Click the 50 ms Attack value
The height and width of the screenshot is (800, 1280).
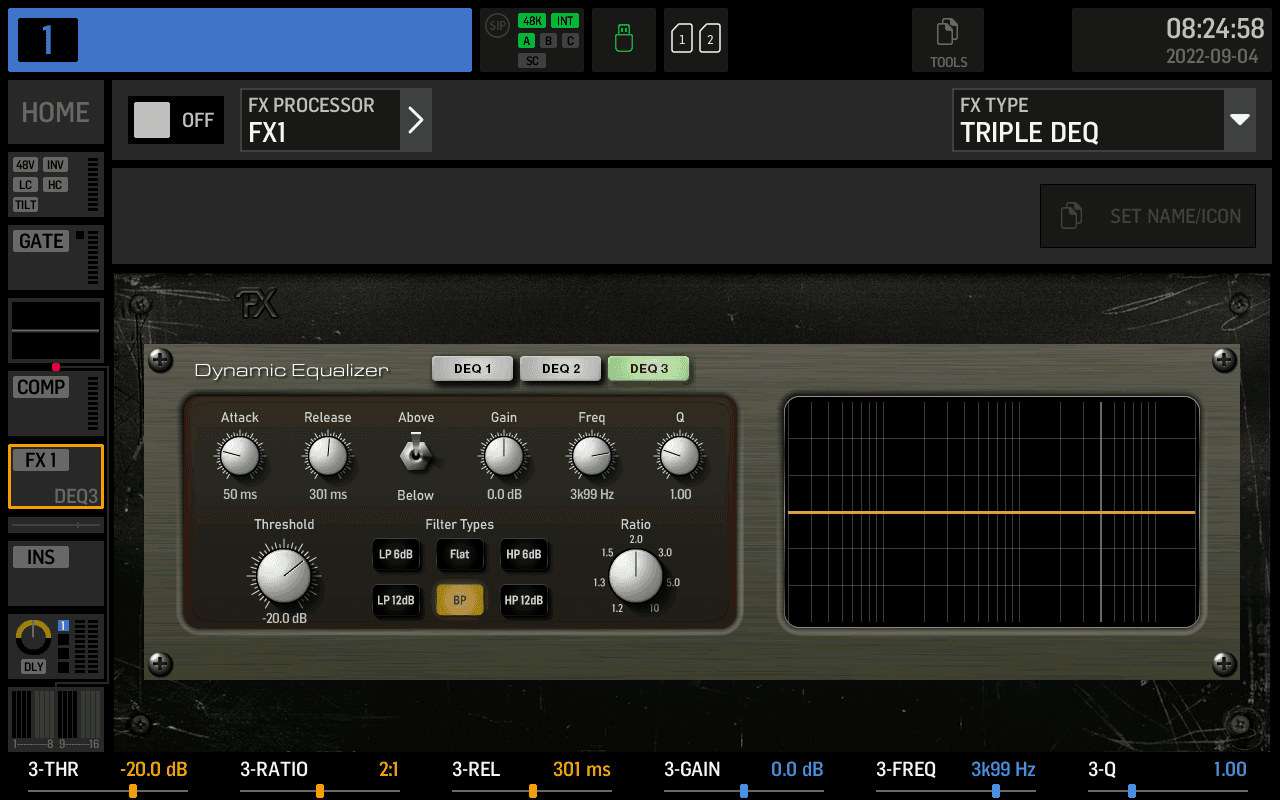[240, 494]
